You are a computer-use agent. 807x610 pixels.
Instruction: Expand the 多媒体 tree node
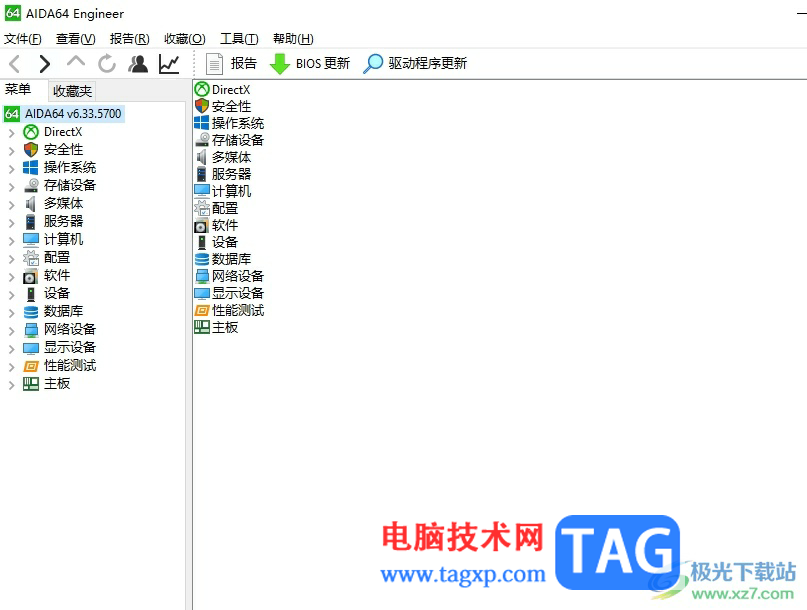11,205
